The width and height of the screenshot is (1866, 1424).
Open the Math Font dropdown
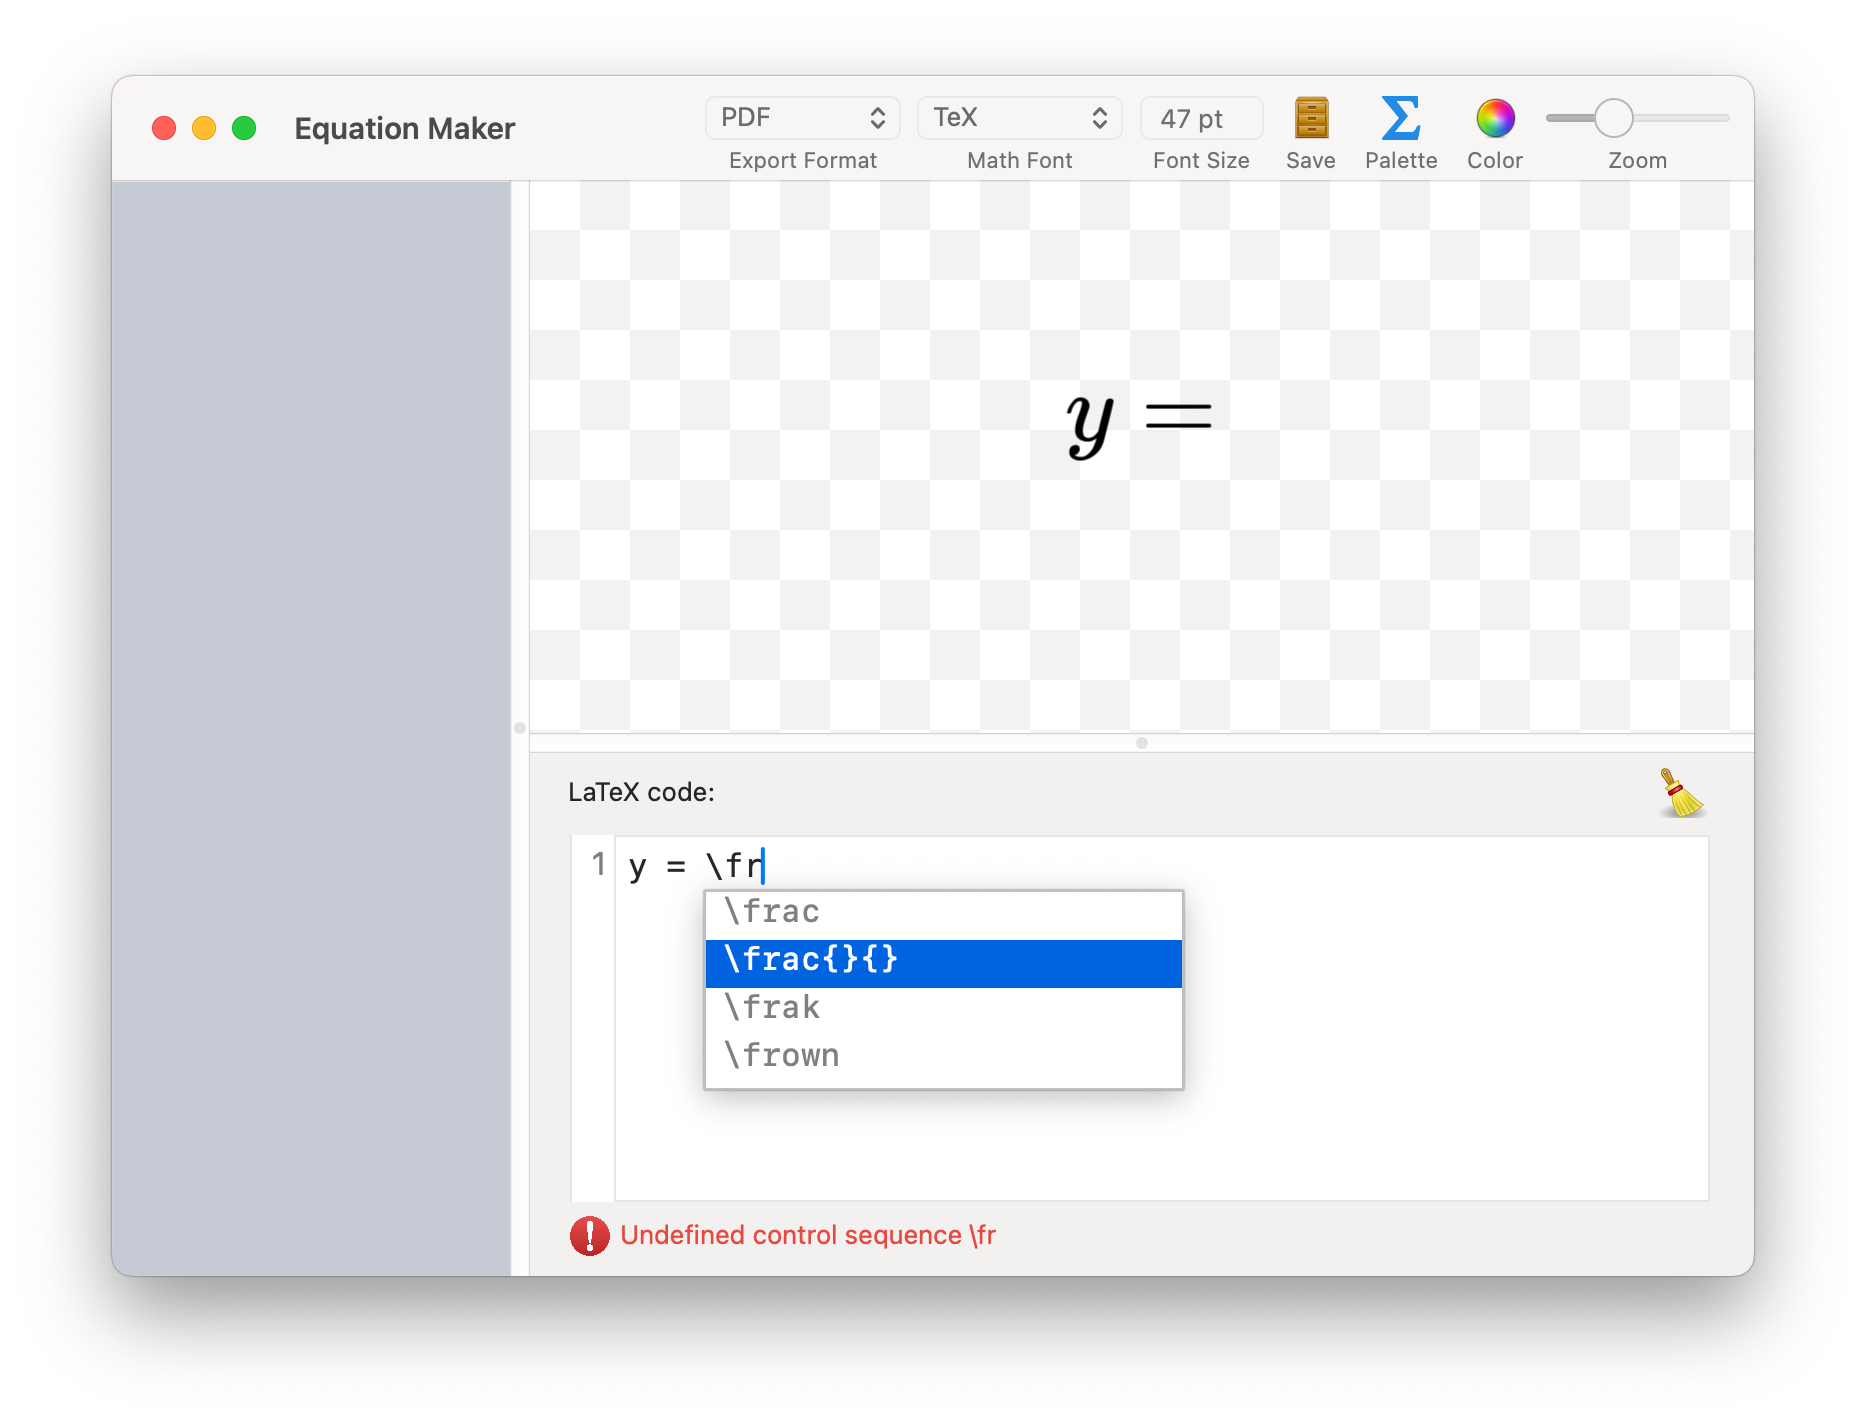pyautogui.click(x=1019, y=117)
